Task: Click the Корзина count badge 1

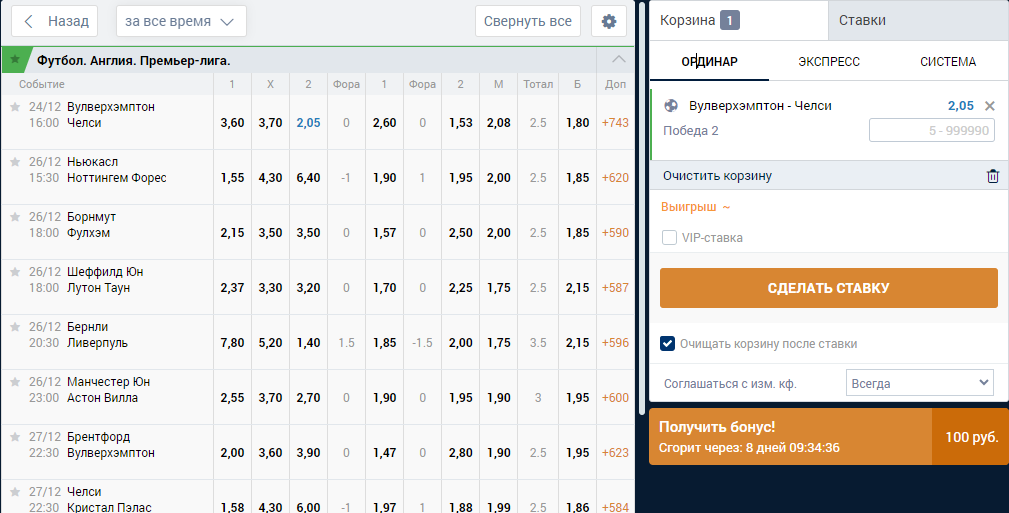Action: click(729, 21)
